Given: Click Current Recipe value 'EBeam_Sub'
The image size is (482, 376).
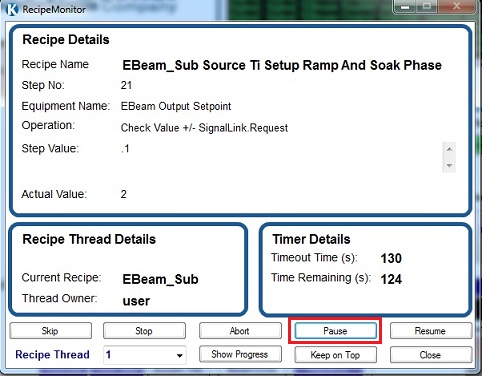Looking at the screenshot, I should [x=160, y=279].
